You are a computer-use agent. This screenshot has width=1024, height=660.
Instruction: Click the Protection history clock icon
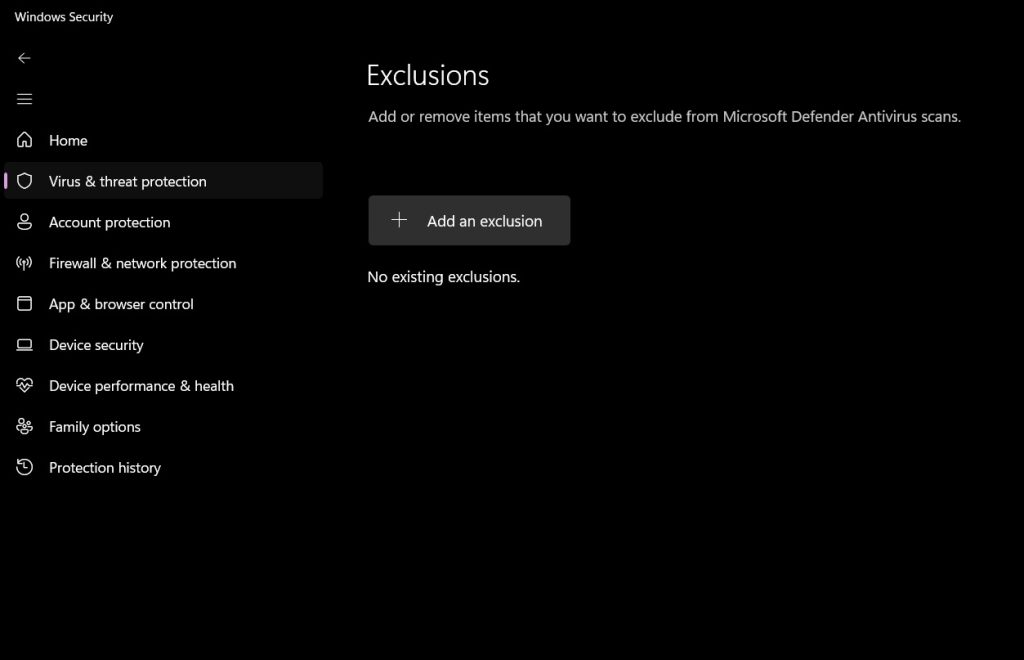click(24, 467)
